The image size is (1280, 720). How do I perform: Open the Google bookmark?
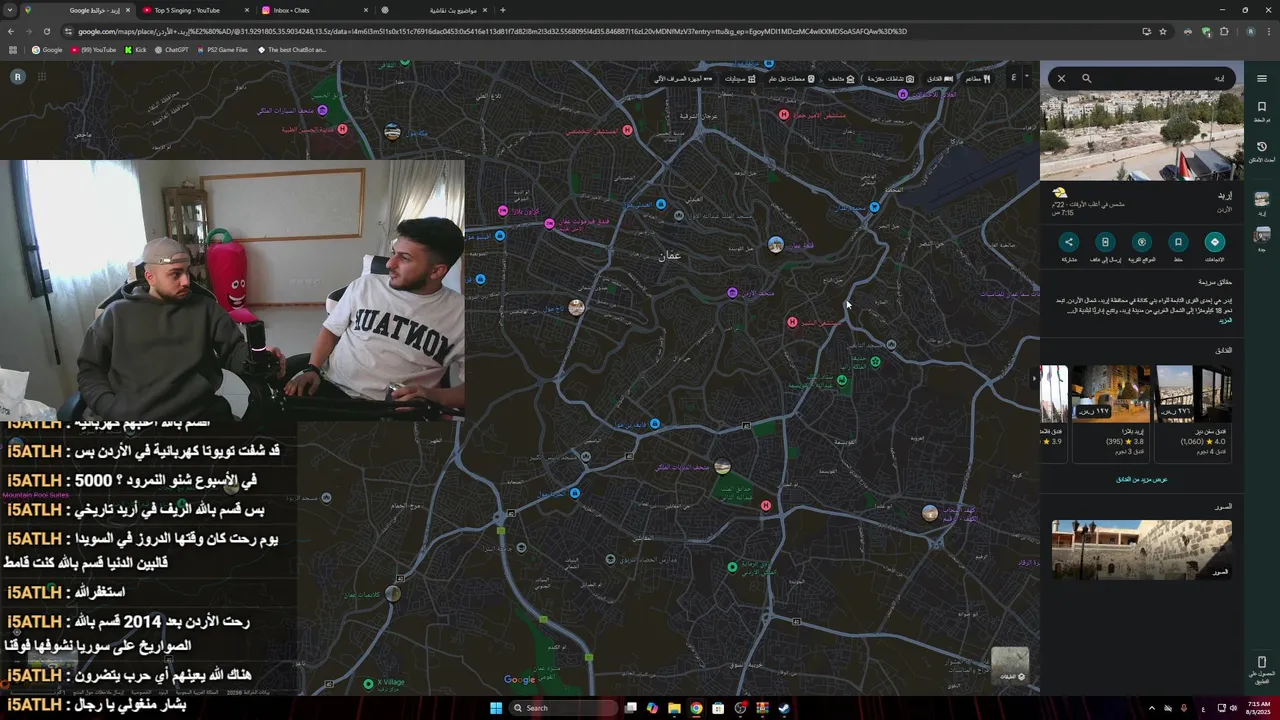[x=47, y=49]
